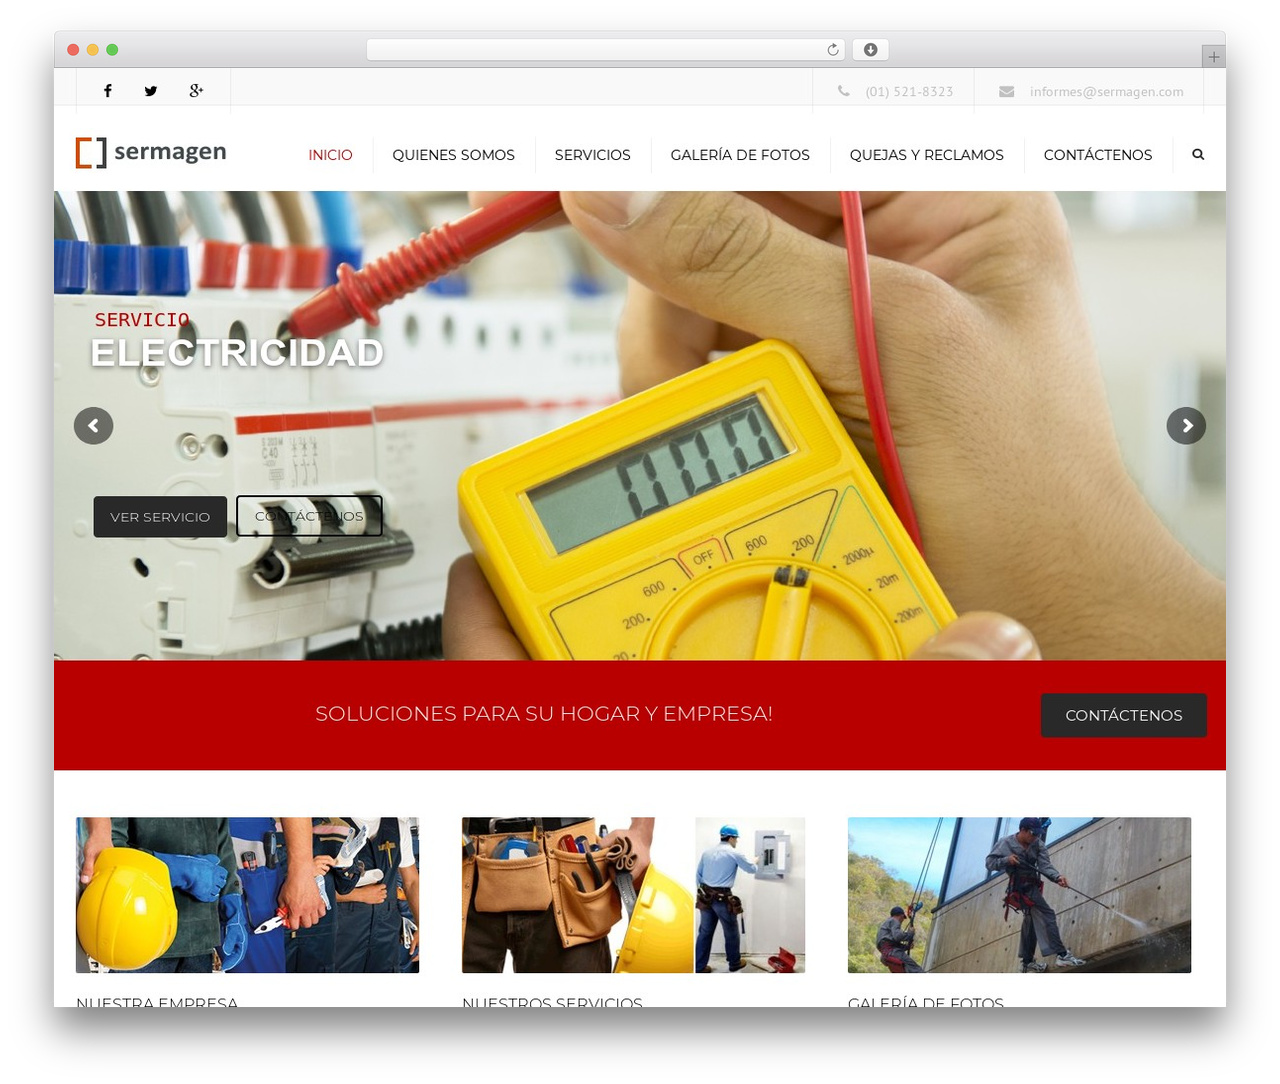Select the INICIO menu item
Image resolution: width=1280 pixels, height=1084 pixels.
(x=330, y=155)
